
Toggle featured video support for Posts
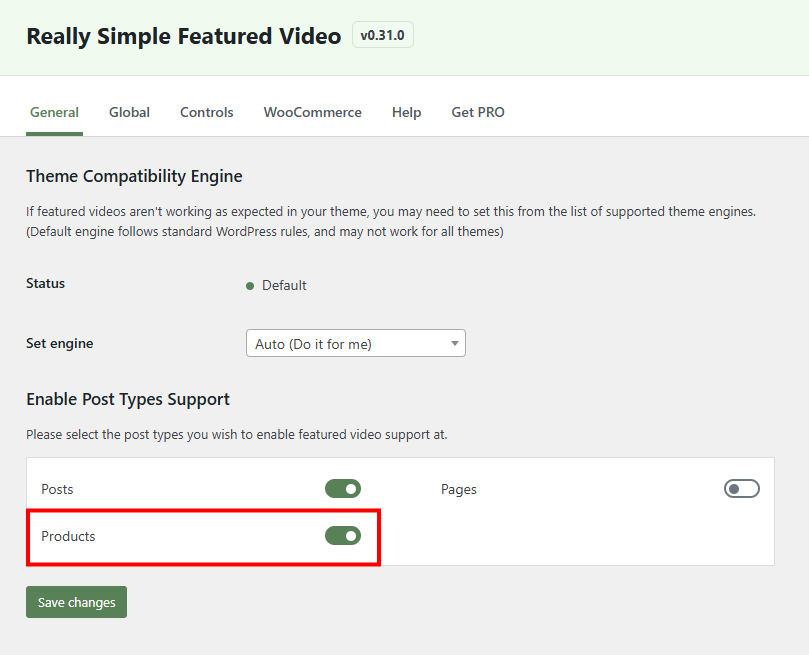click(x=343, y=489)
